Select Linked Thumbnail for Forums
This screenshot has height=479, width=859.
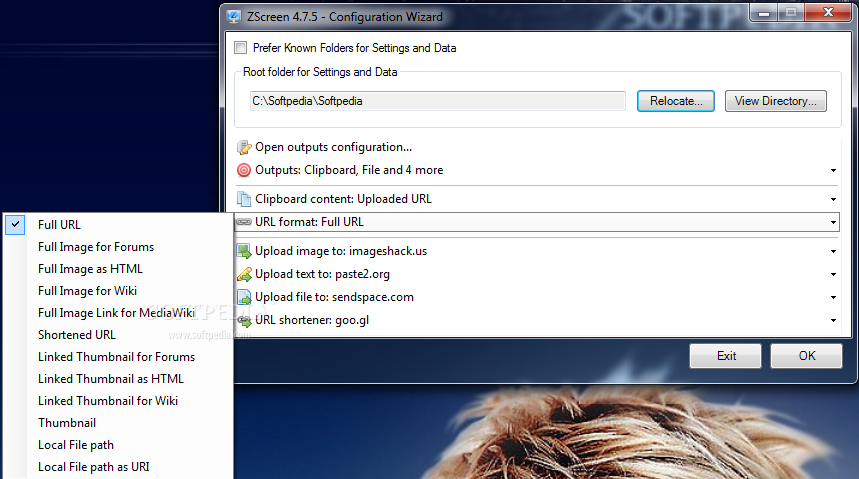coord(118,357)
